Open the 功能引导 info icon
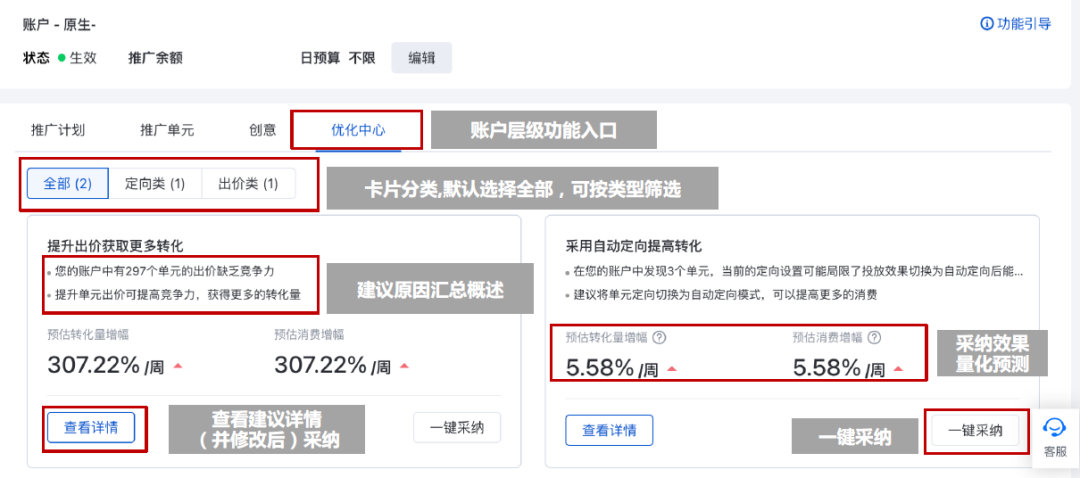Screen dimensions: 1080x478 pos(986,24)
